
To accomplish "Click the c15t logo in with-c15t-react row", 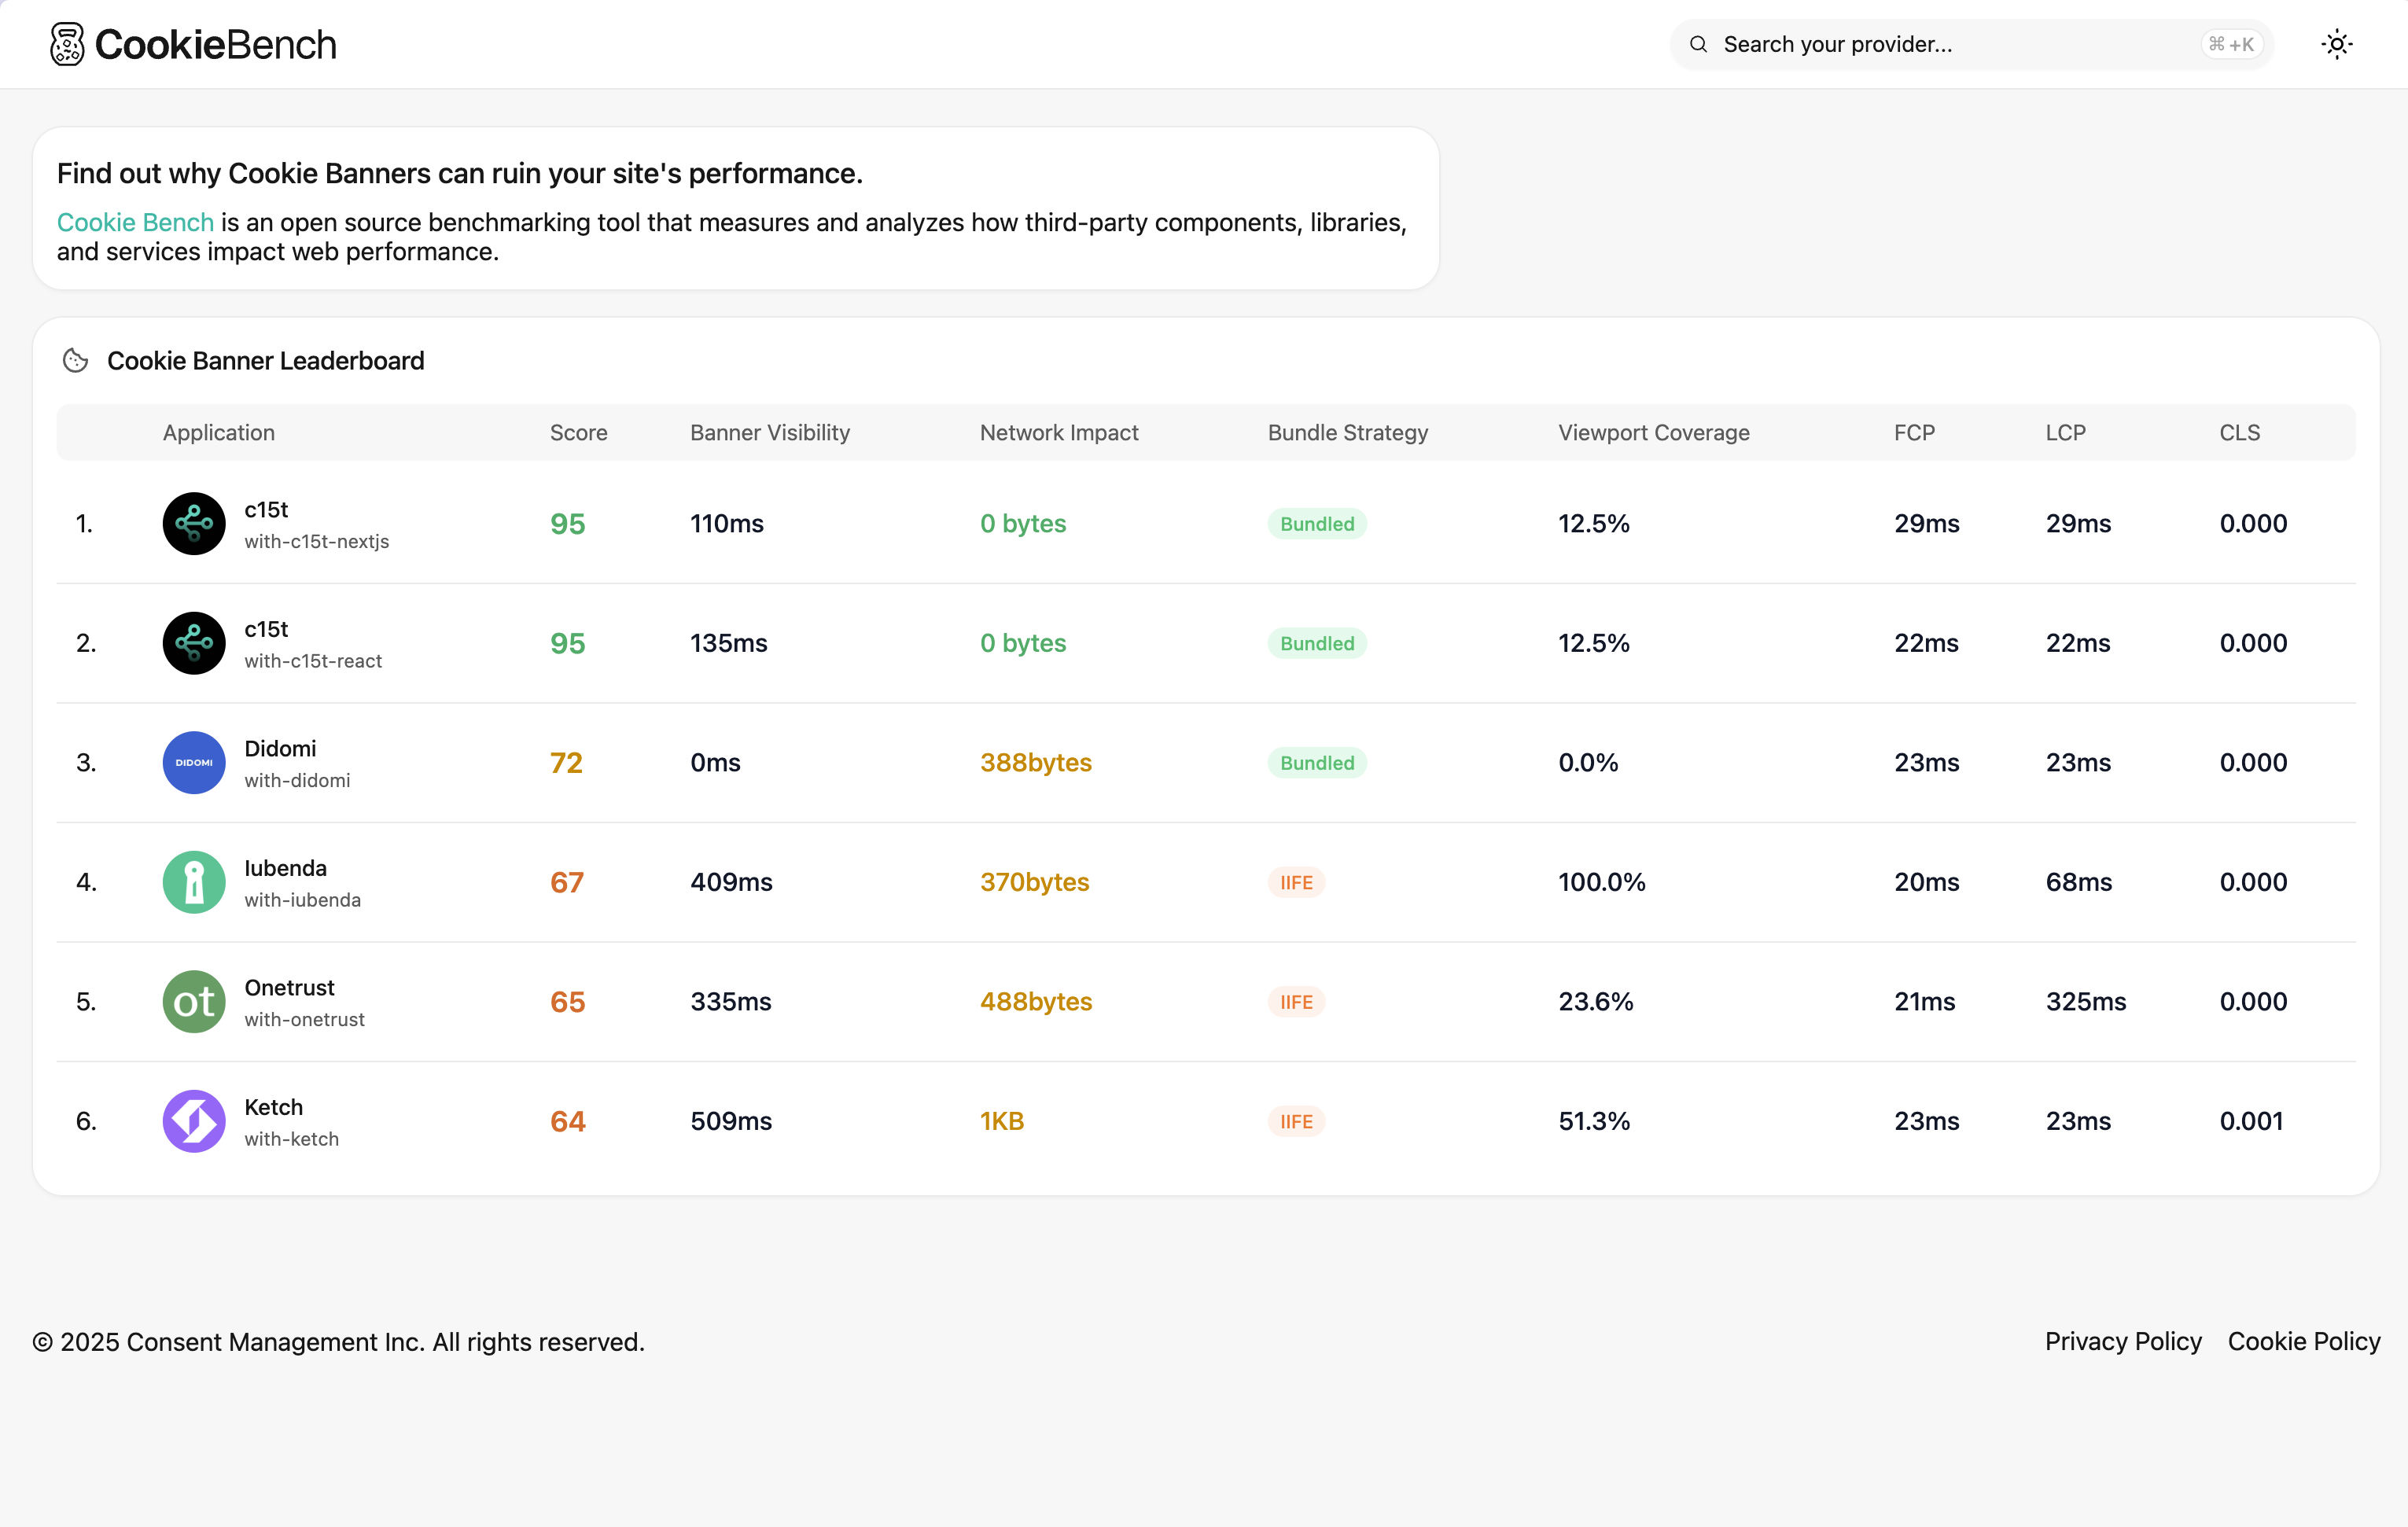I will (x=194, y=643).
